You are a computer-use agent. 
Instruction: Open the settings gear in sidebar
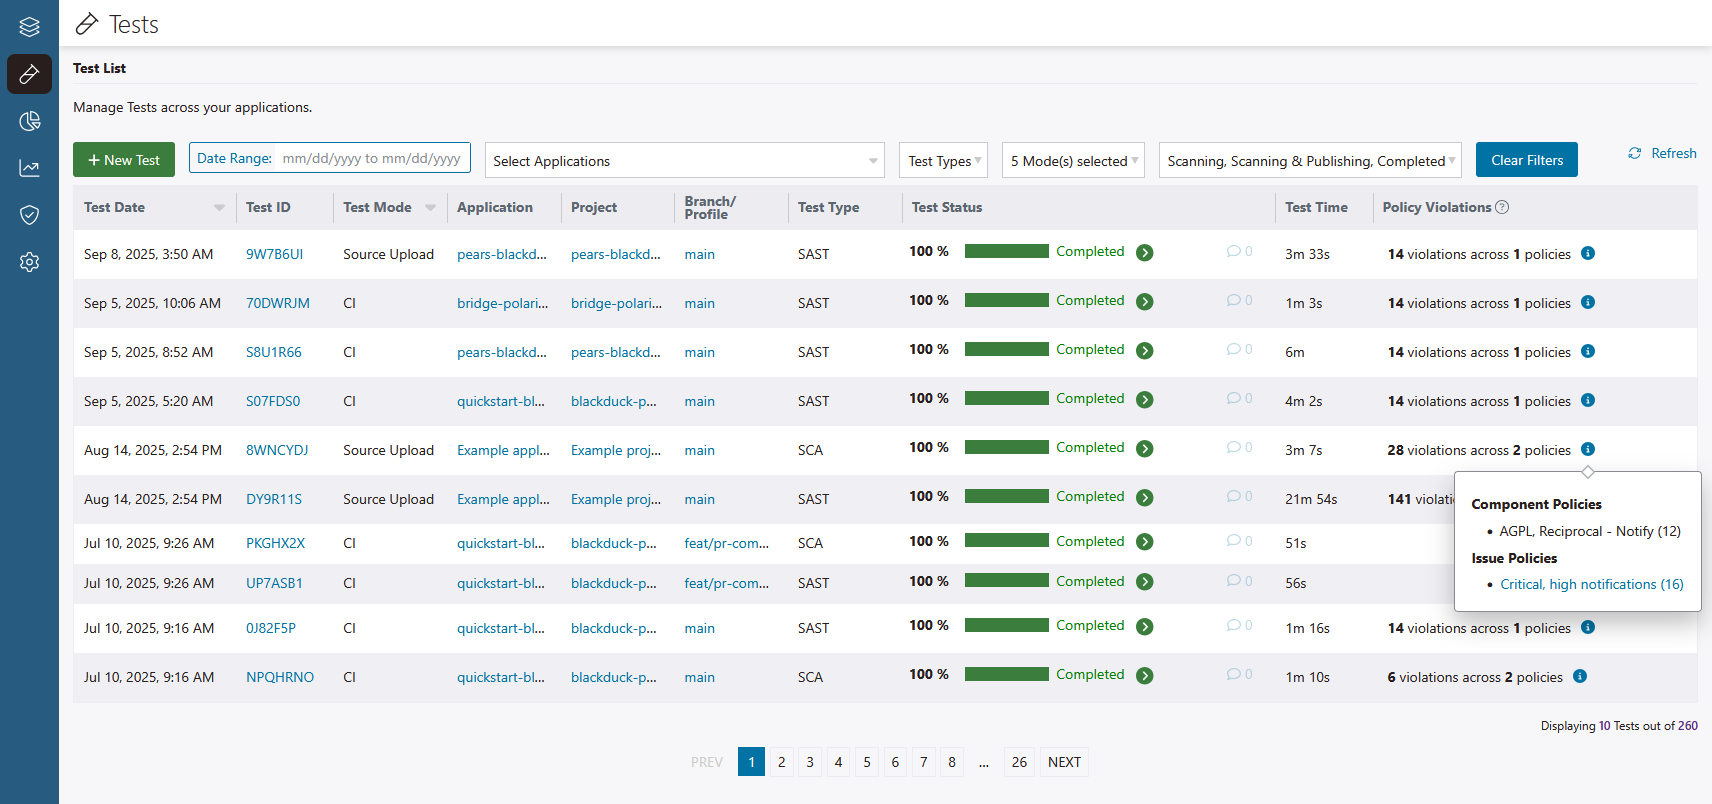tap(29, 262)
